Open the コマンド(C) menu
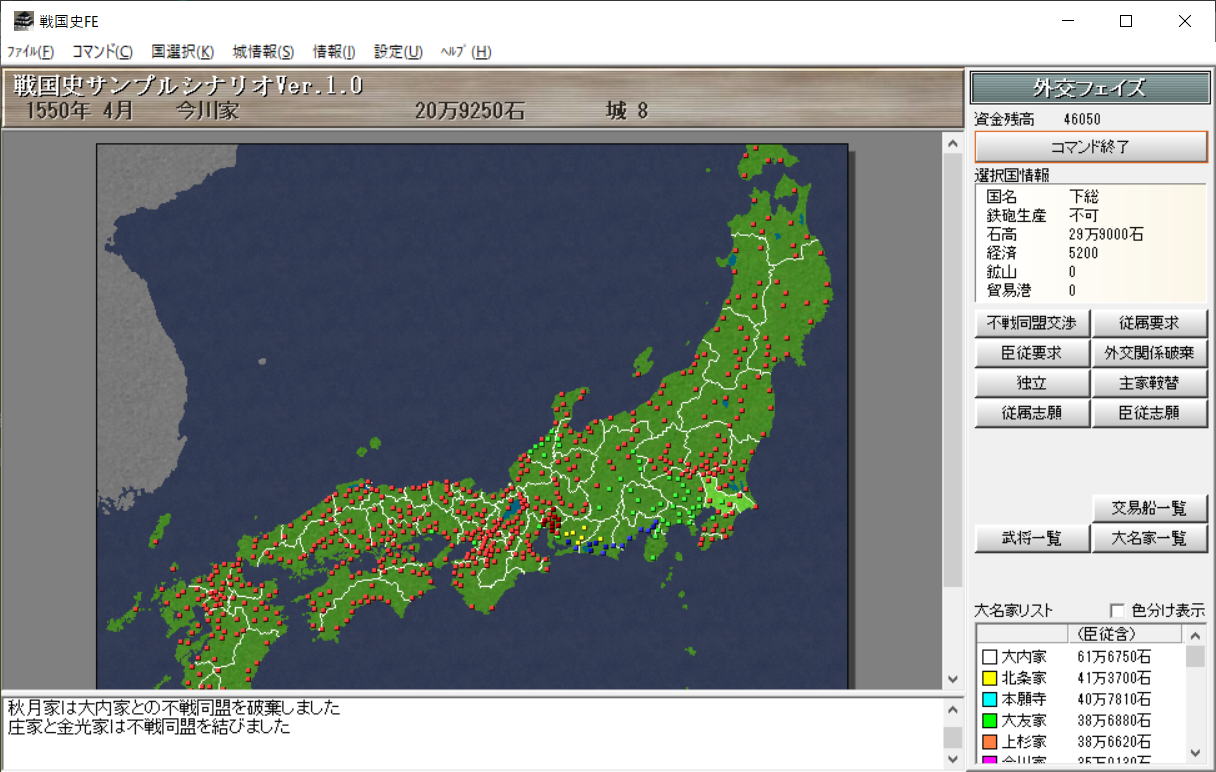 click(x=102, y=52)
